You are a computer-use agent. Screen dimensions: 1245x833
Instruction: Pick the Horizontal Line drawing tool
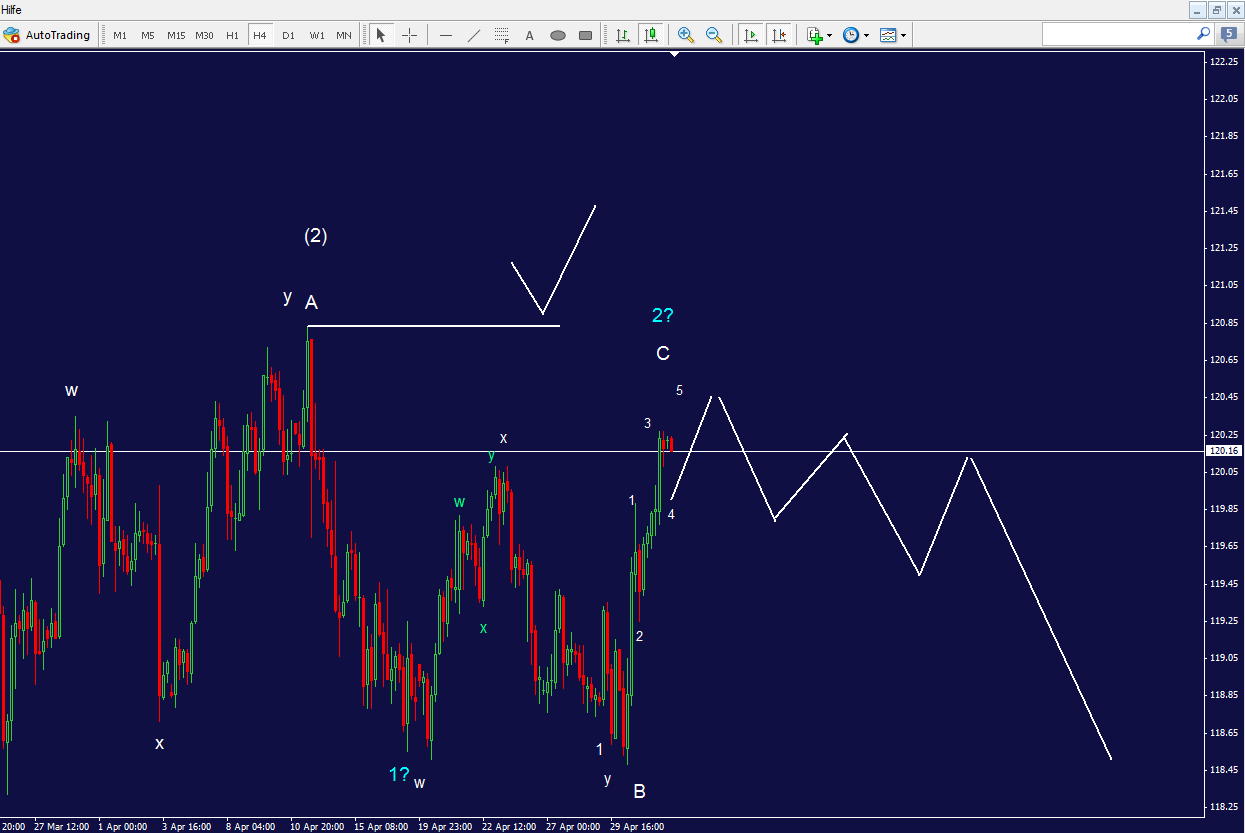(x=445, y=34)
